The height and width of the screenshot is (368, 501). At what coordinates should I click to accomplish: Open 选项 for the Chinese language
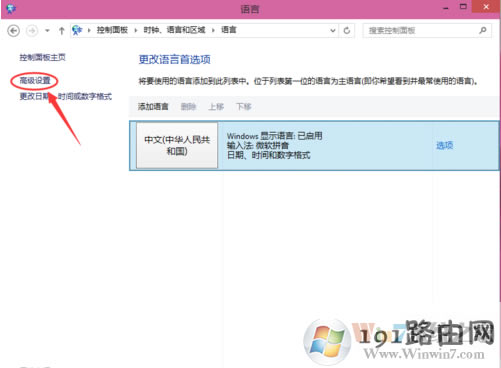click(444, 145)
